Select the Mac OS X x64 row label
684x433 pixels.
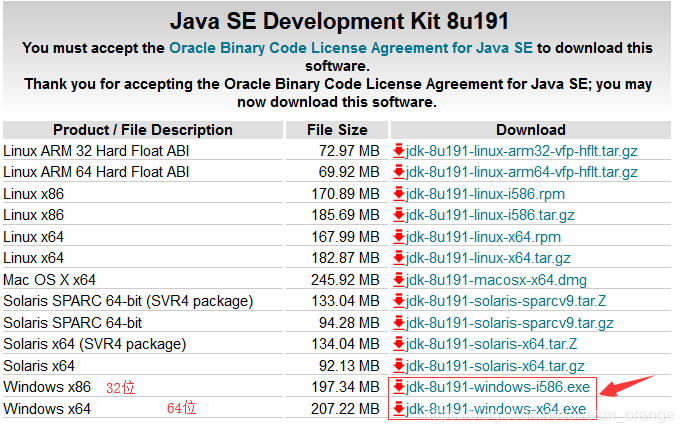(x=49, y=280)
